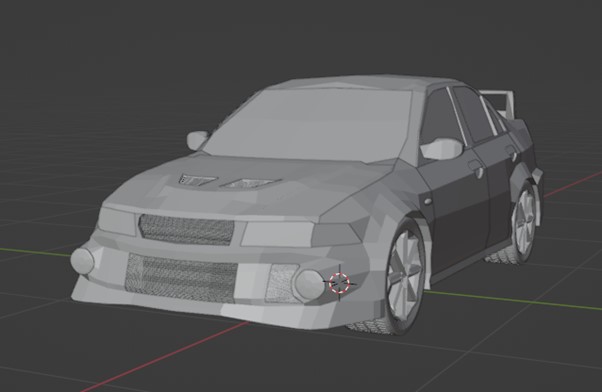Select the round fog light on the bumper's far corner

[x=82, y=261]
